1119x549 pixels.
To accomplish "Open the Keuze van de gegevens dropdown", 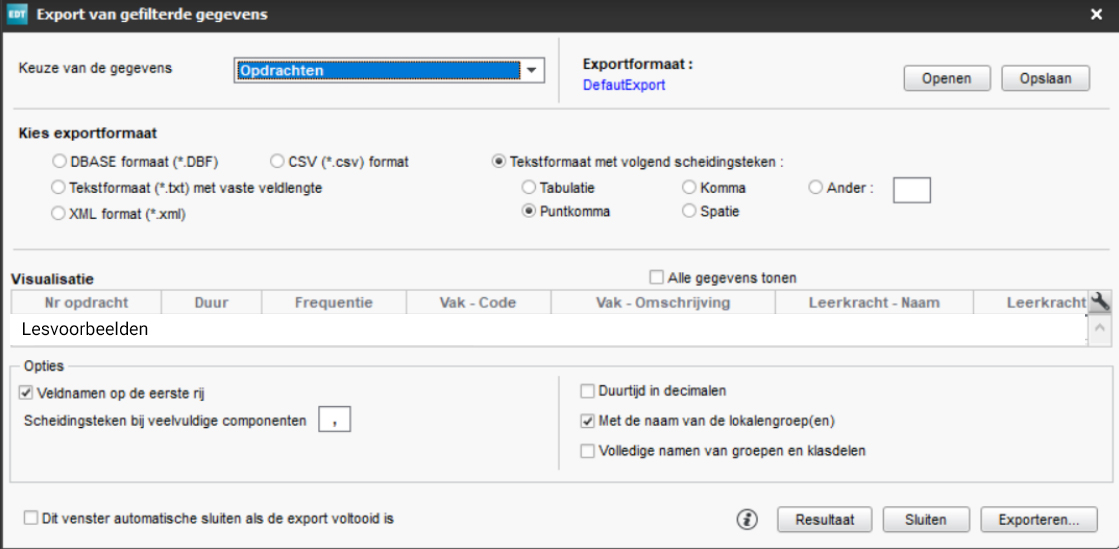I will pyautogui.click(x=532, y=70).
